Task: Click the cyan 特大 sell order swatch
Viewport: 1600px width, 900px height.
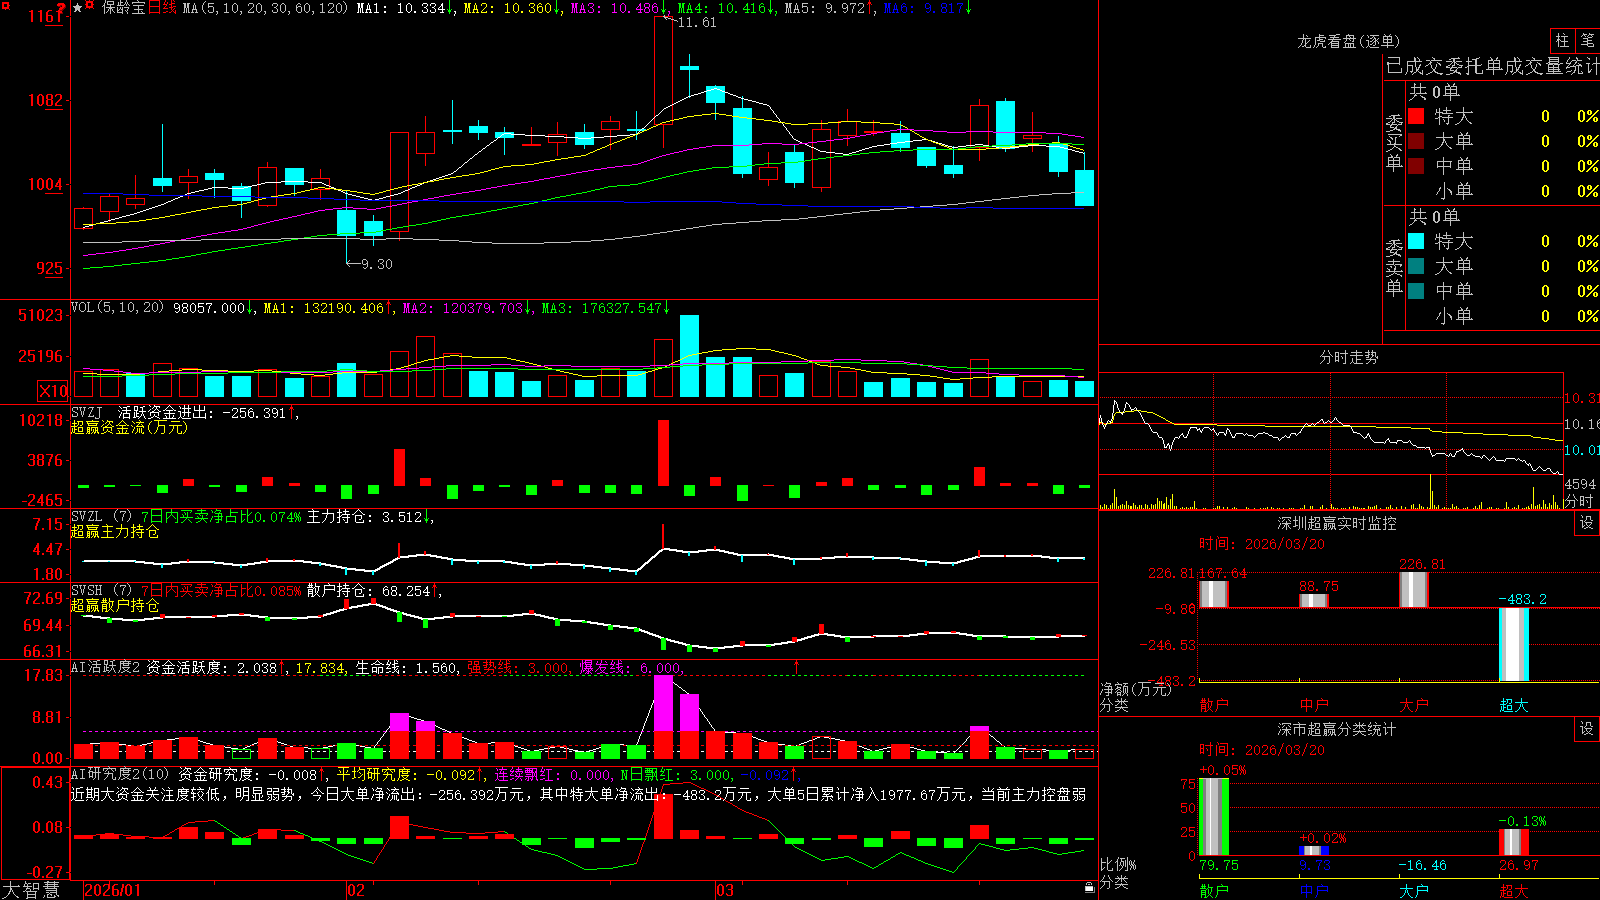Action: tap(1416, 241)
